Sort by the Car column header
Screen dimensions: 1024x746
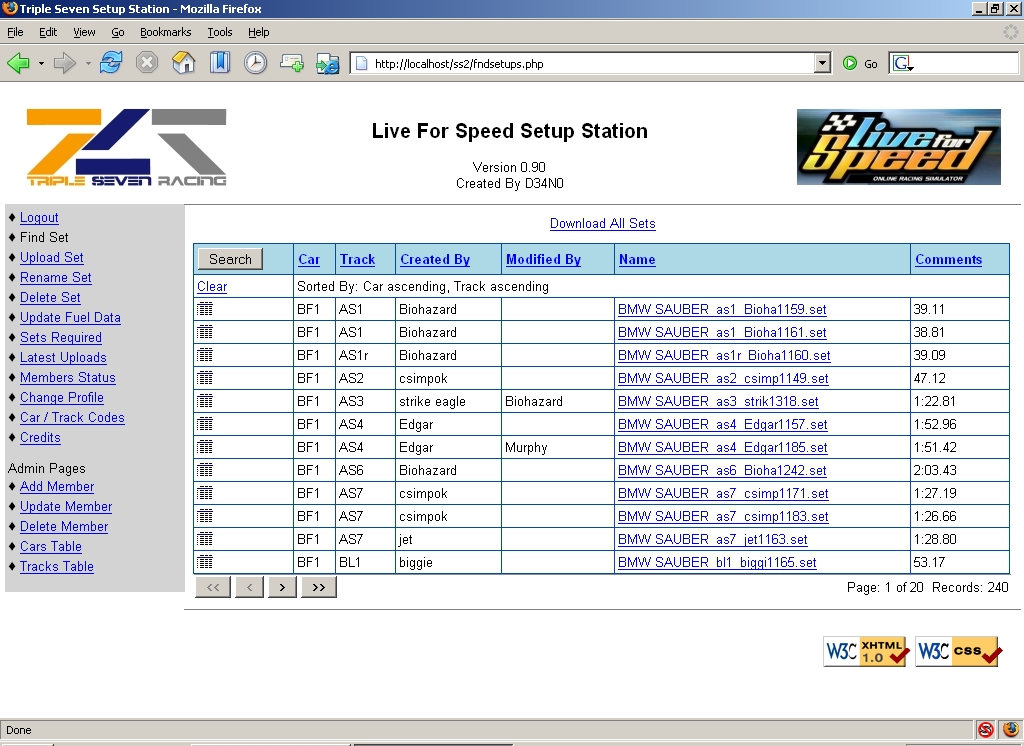tap(309, 259)
